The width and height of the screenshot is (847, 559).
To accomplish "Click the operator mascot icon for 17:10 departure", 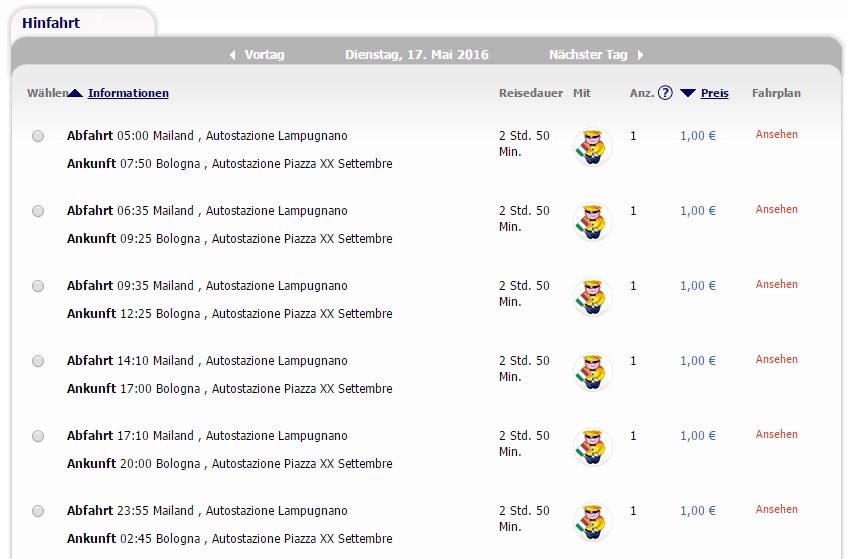I will coord(593,447).
